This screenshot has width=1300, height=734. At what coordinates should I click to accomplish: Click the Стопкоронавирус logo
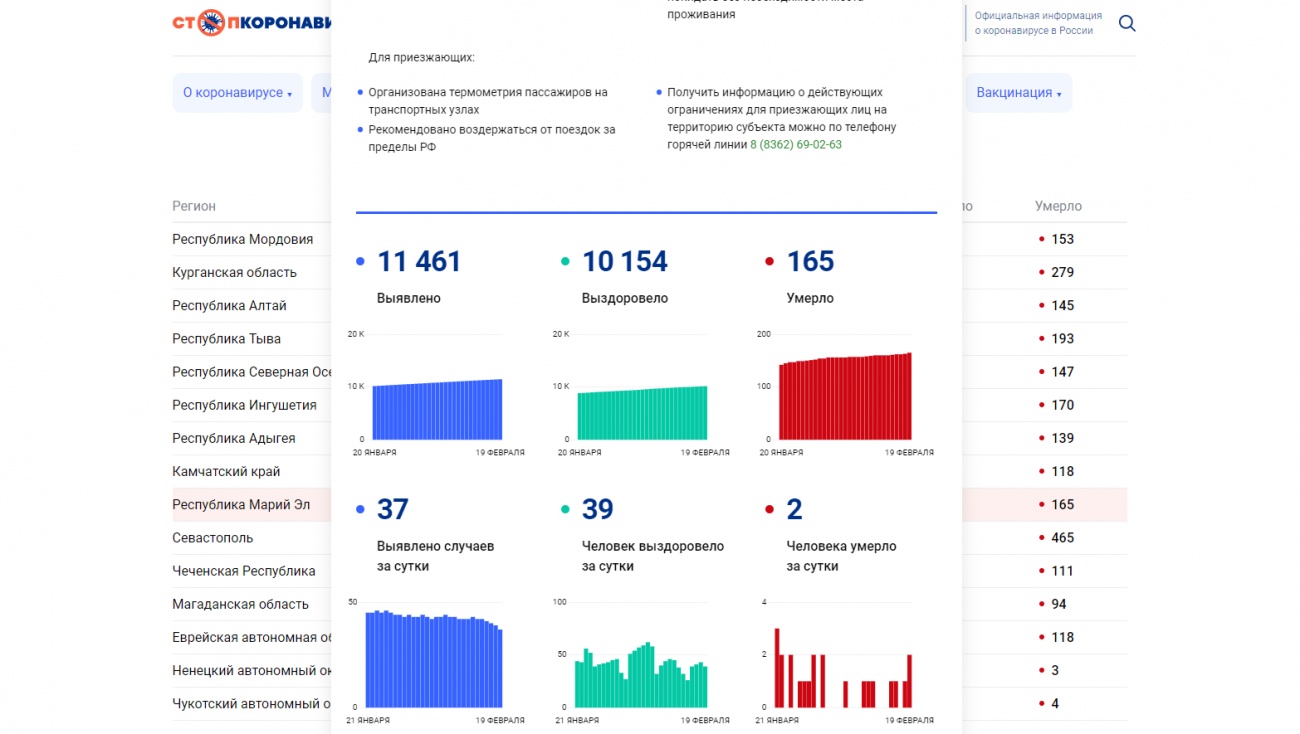[251, 23]
